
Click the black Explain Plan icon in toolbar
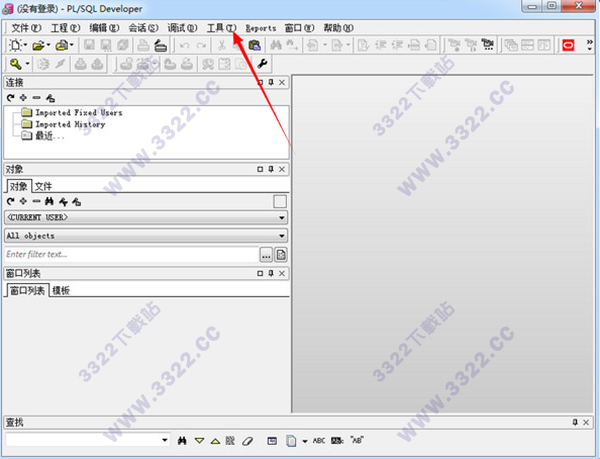tap(488, 45)
